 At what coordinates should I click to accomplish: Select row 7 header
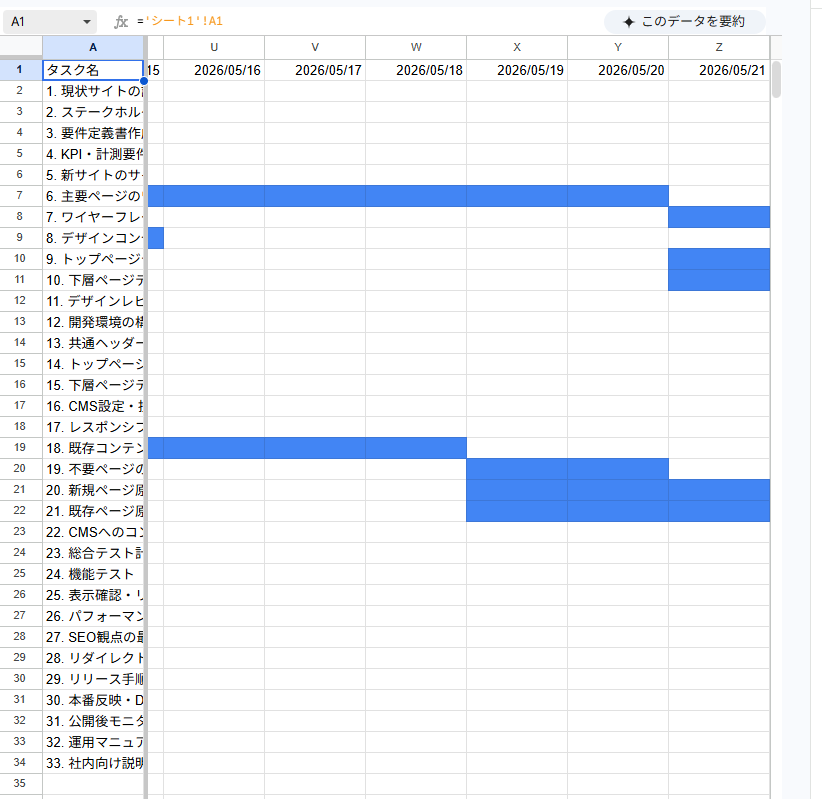20,196
